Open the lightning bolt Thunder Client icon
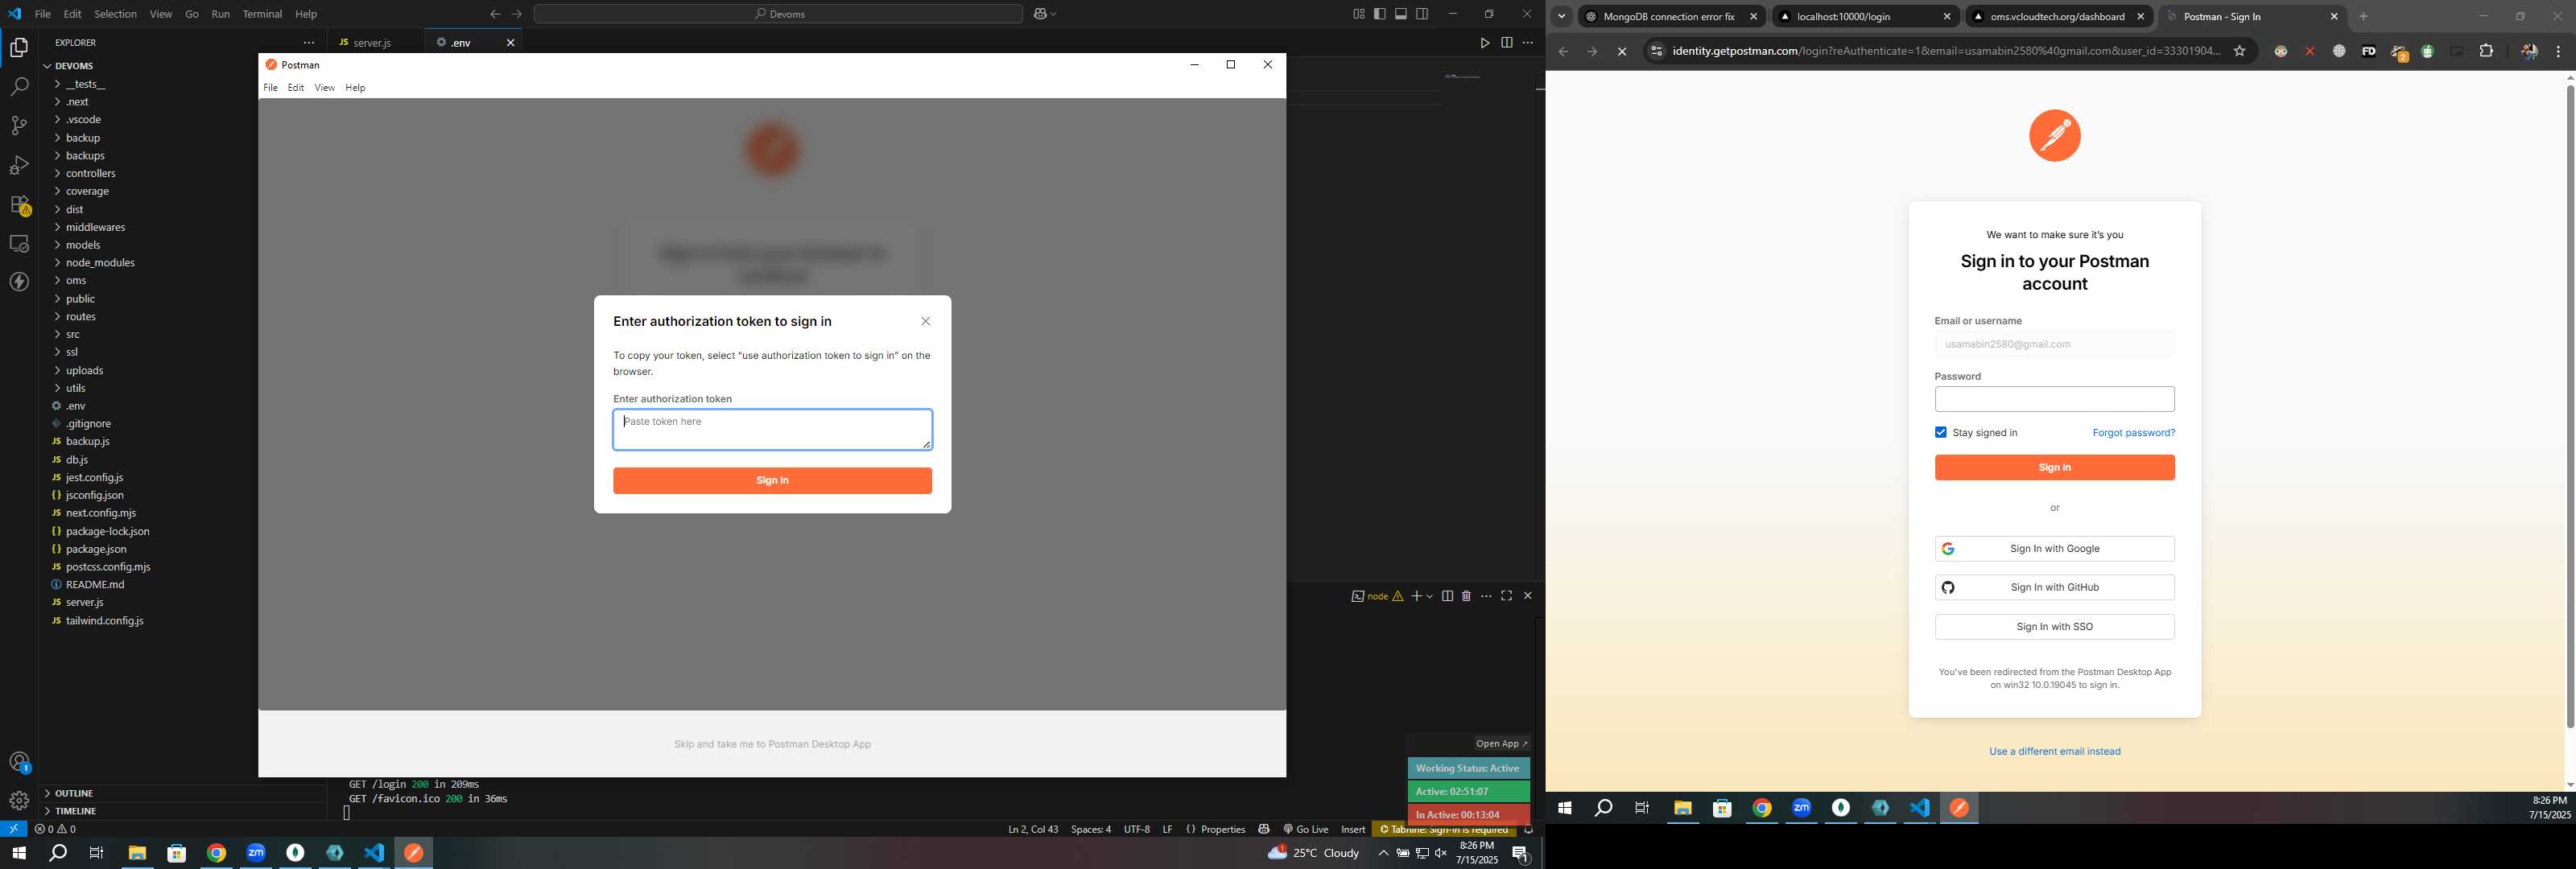Screen dimensions: 2576x869 pyautogui.click(x=19, y=282)
